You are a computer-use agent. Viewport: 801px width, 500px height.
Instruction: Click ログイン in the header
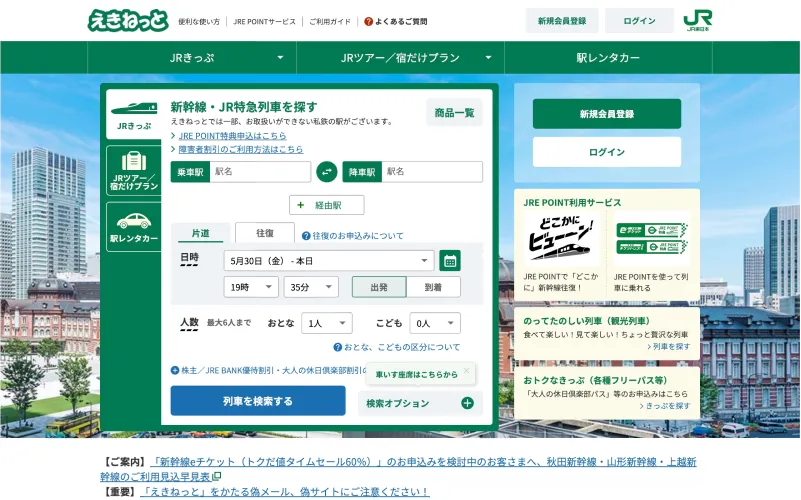pos(639,21)
